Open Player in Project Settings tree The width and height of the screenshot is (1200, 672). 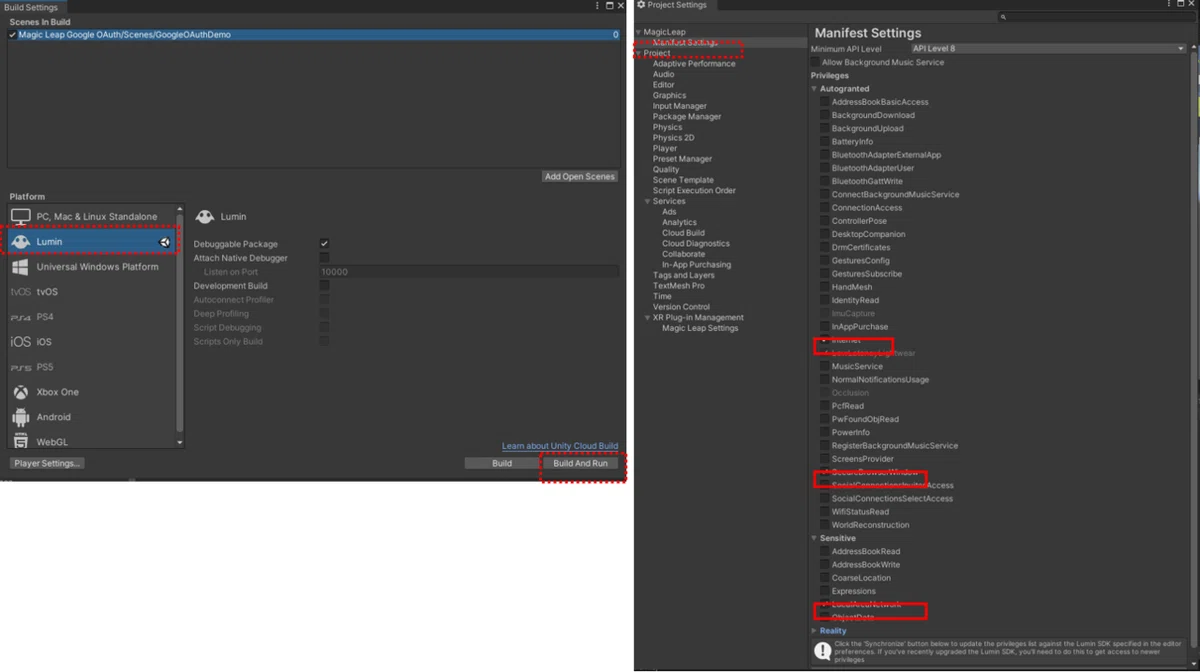665,148
